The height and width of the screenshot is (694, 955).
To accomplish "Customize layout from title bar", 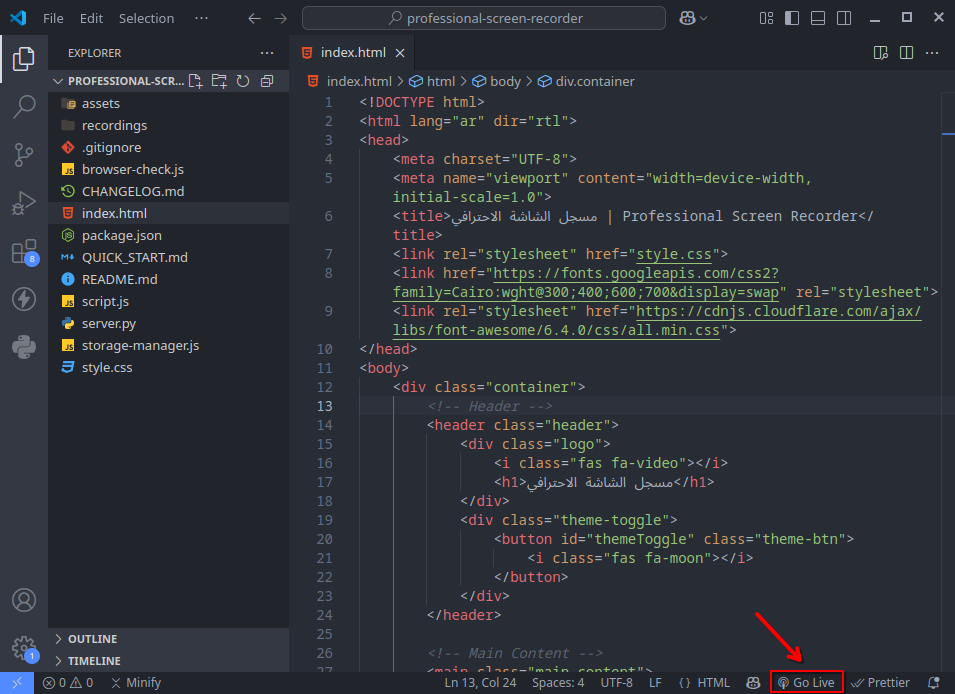I will [x=766, y=18].
